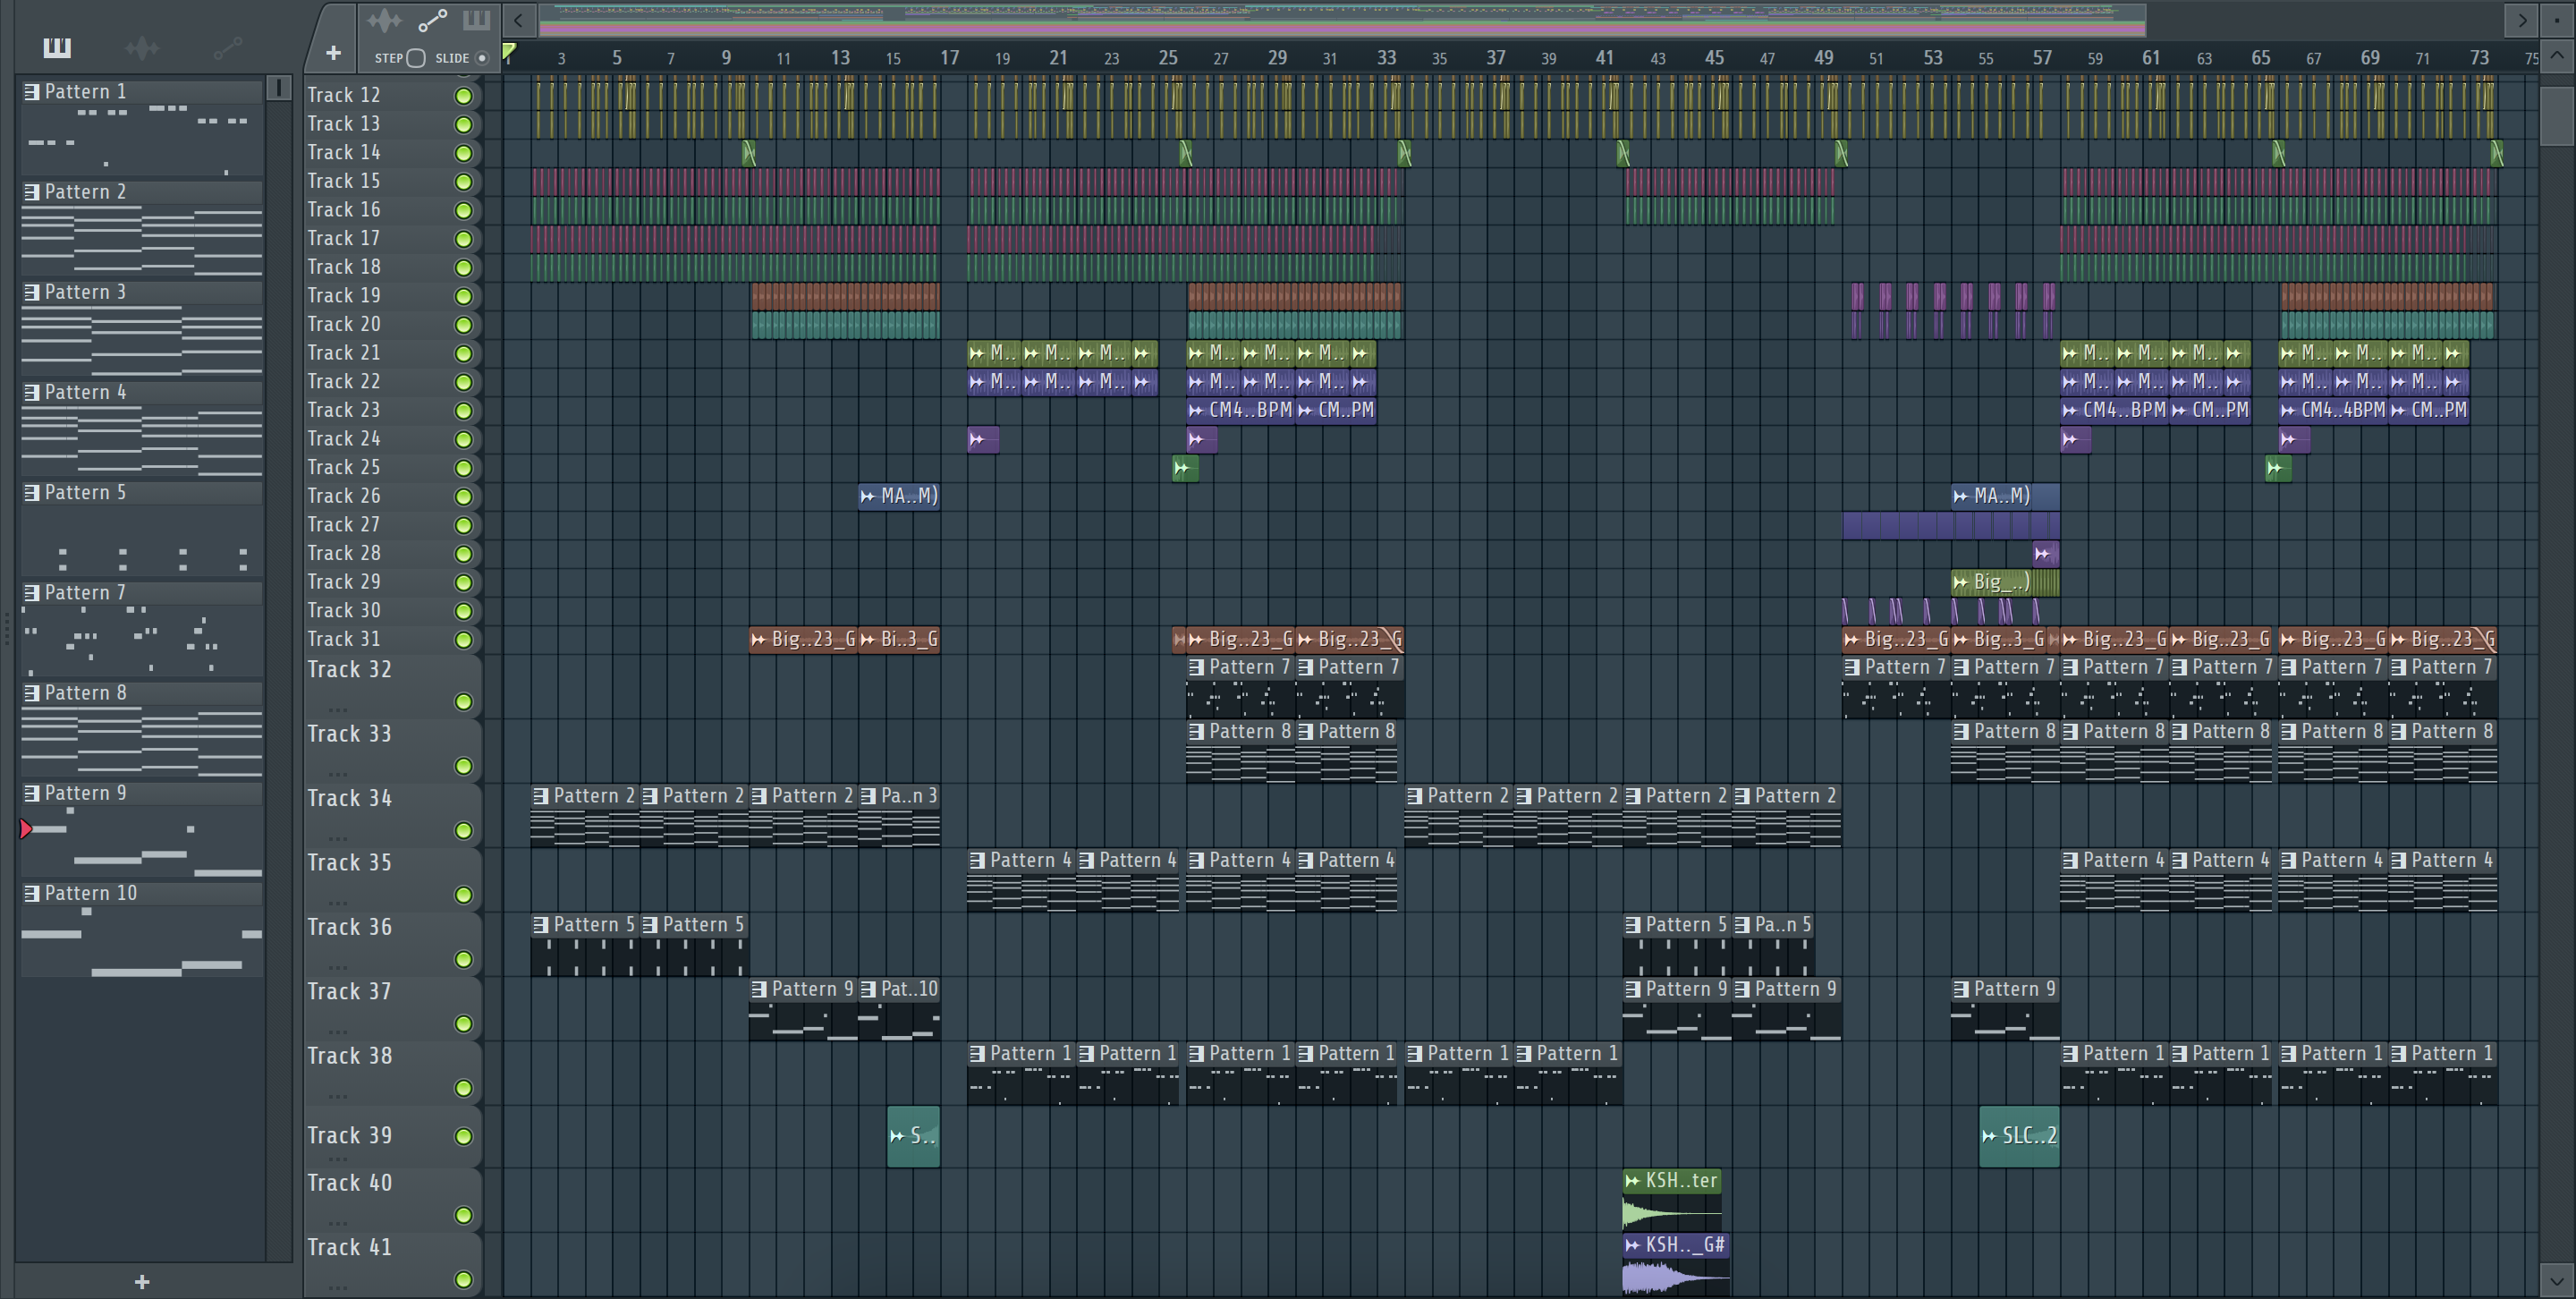Click the playlist toolbar automation clip icon
Screen dimensions: 2576x1299
pos(432,20)
